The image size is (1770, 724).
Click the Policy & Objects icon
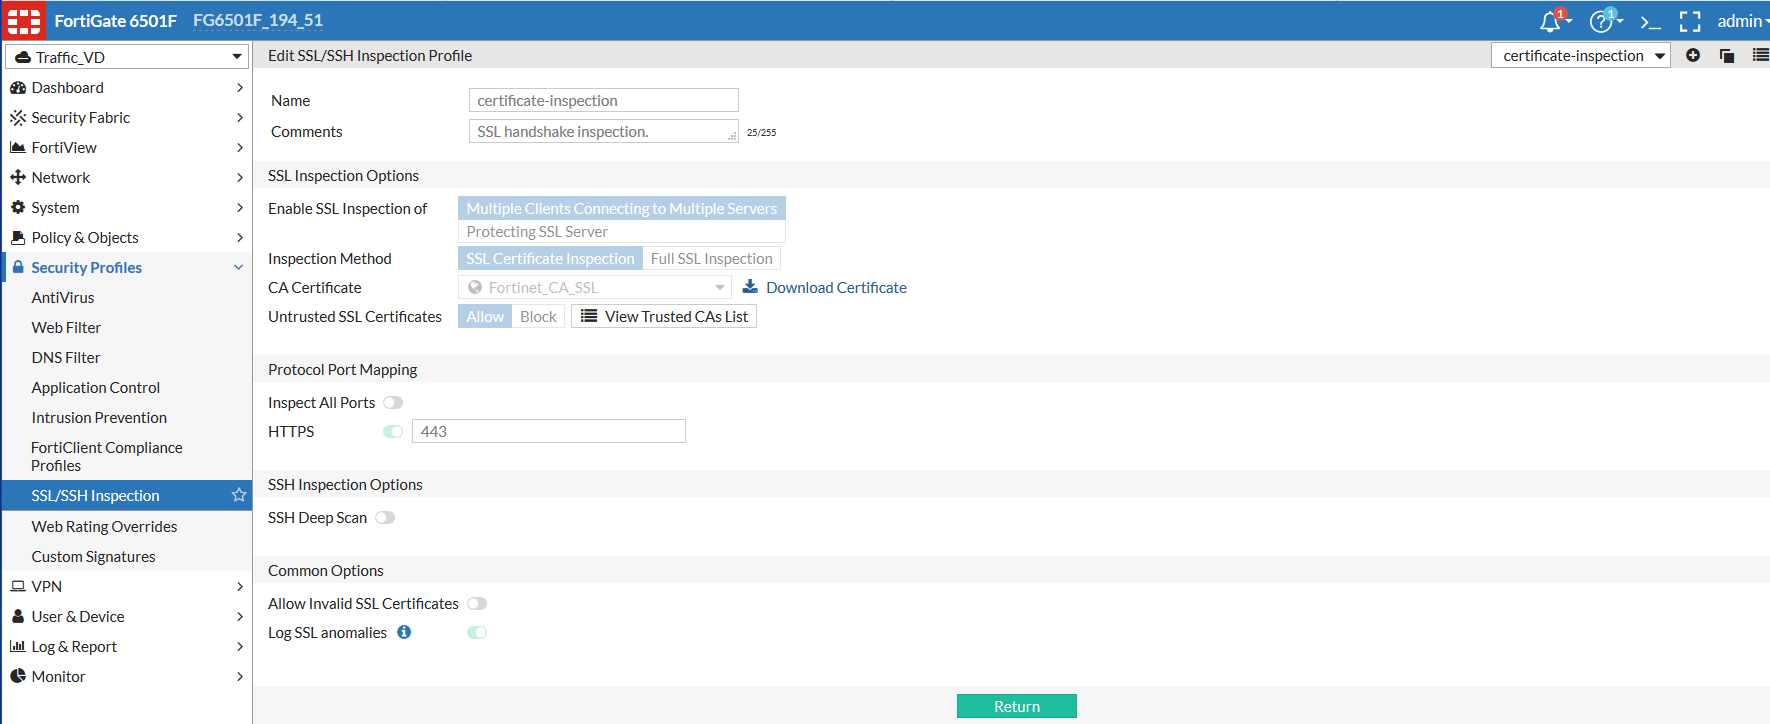tap(18, 238)
